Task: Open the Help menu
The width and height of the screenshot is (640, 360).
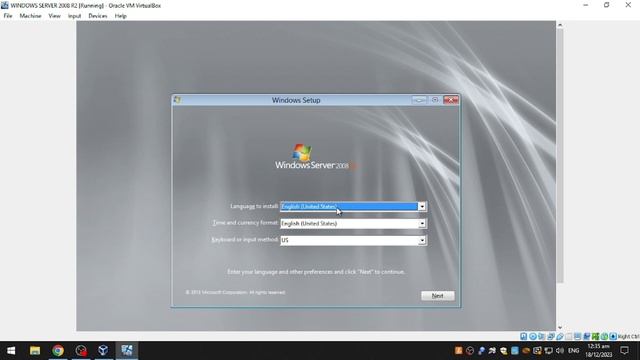Action: pyautogui.click(x=120, y=16)
